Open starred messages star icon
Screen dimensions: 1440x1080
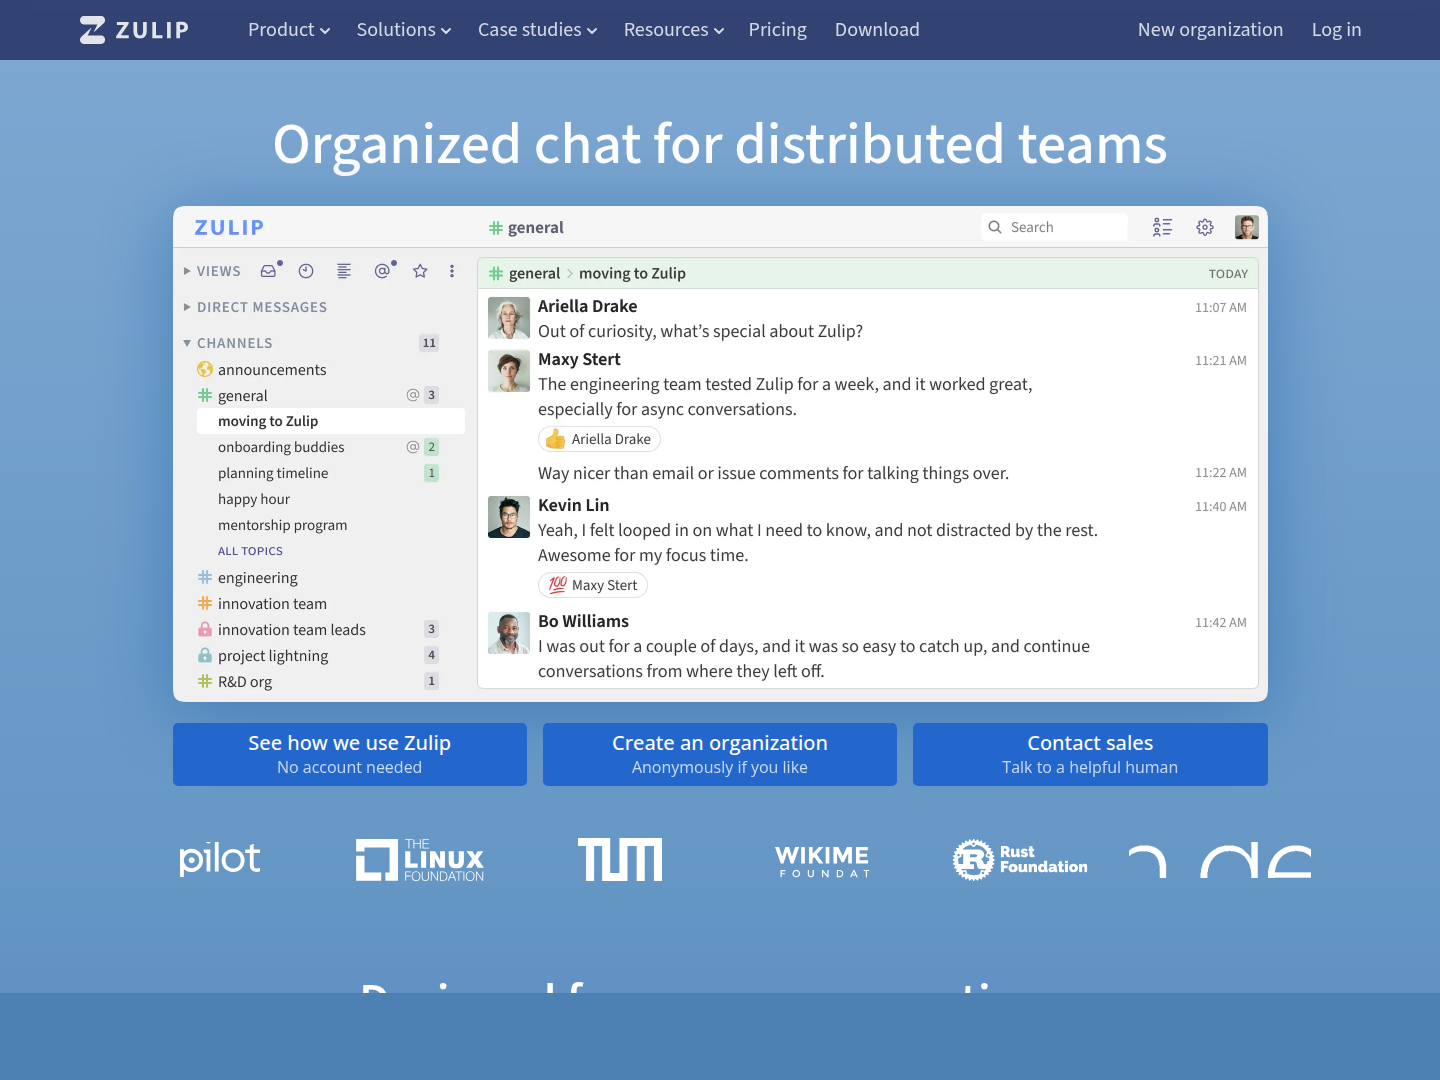point(420,271)
